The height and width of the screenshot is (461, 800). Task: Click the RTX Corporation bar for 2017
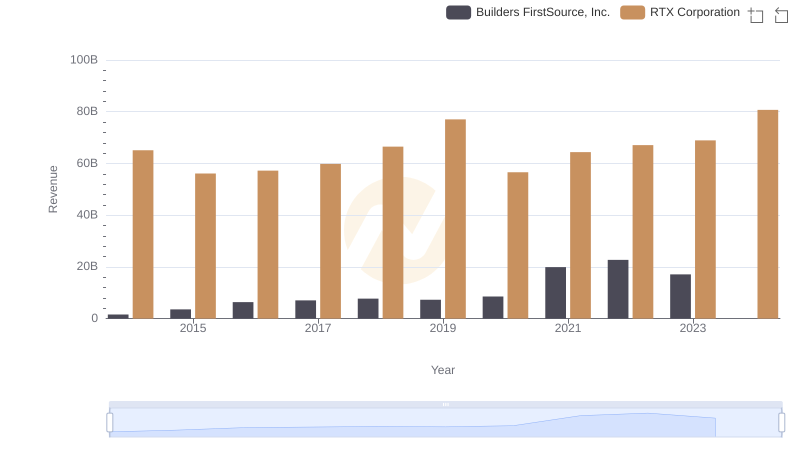point(330,241)
